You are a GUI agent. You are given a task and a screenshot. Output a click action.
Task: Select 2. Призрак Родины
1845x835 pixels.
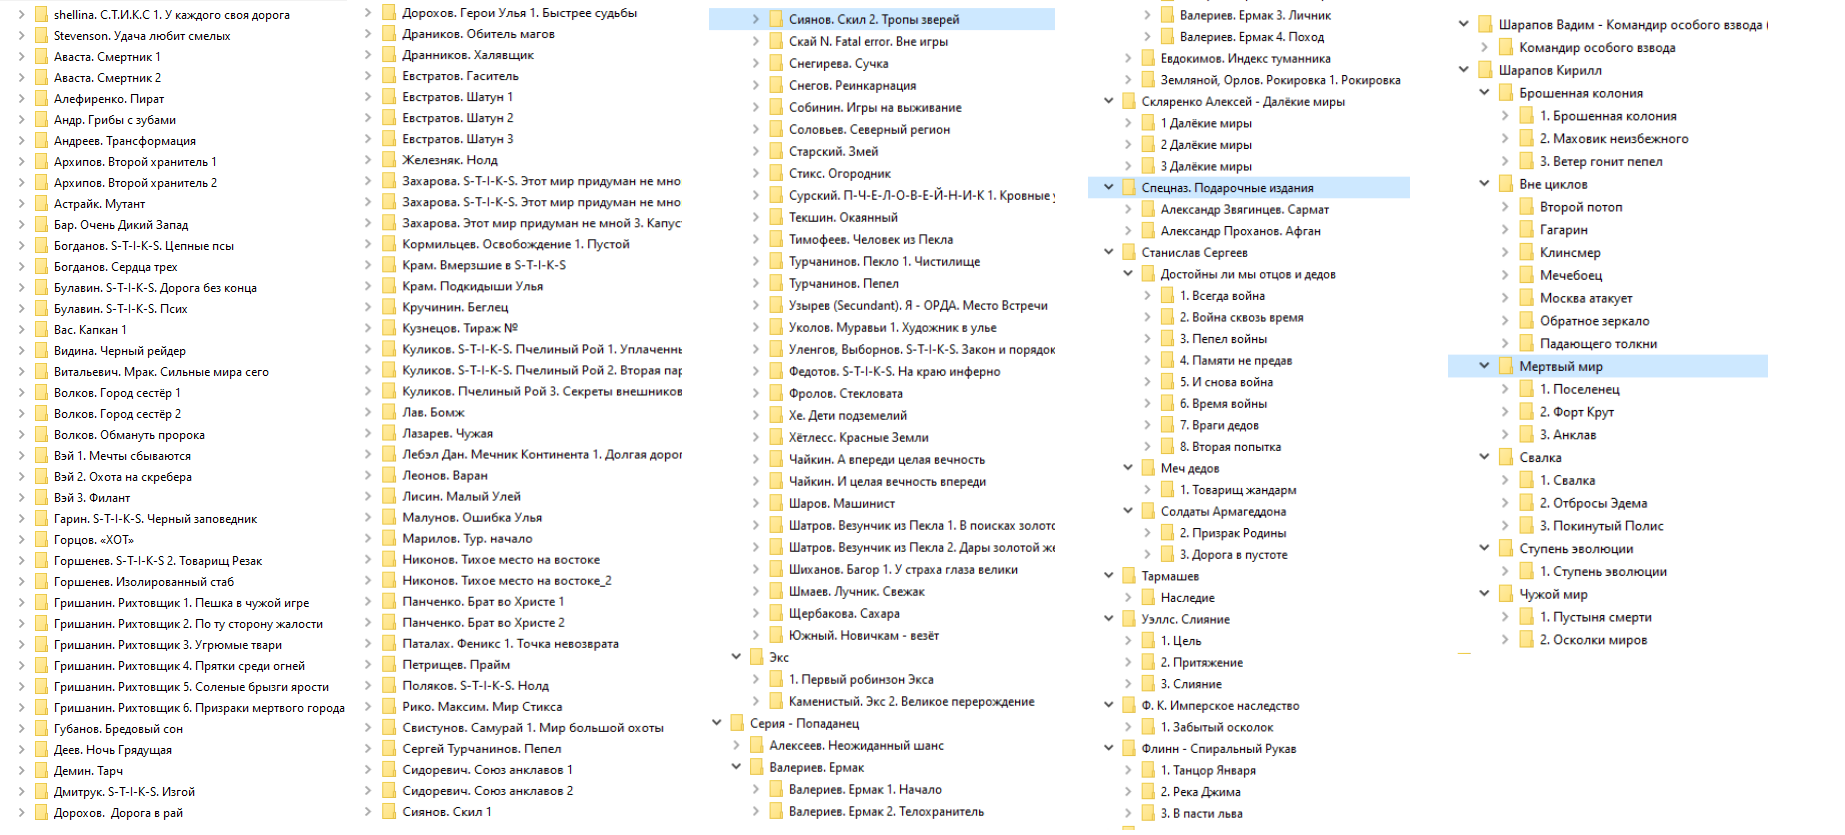1233,533
